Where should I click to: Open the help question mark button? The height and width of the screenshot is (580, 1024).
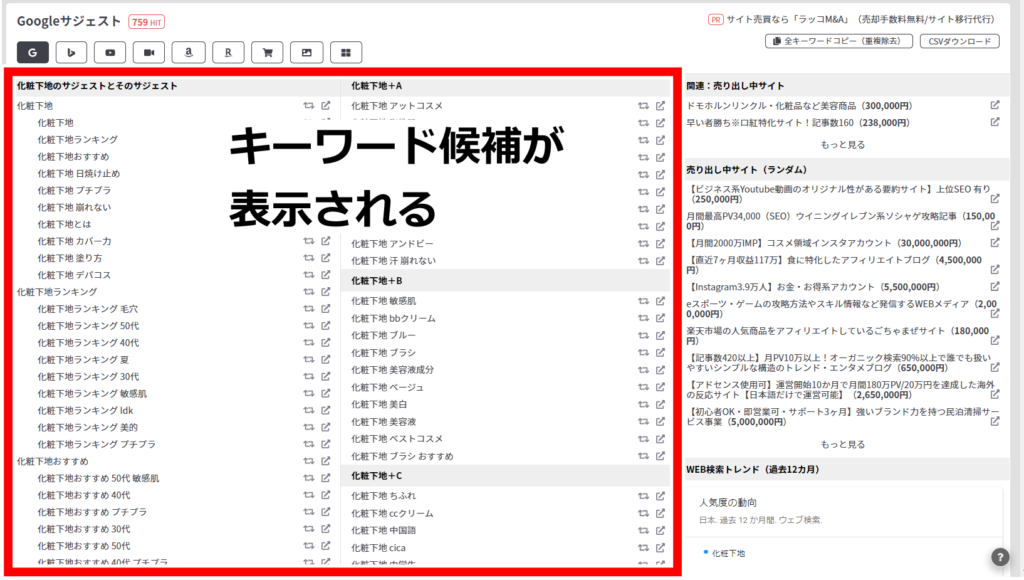pyautogui.click(x=1000, y=558)
